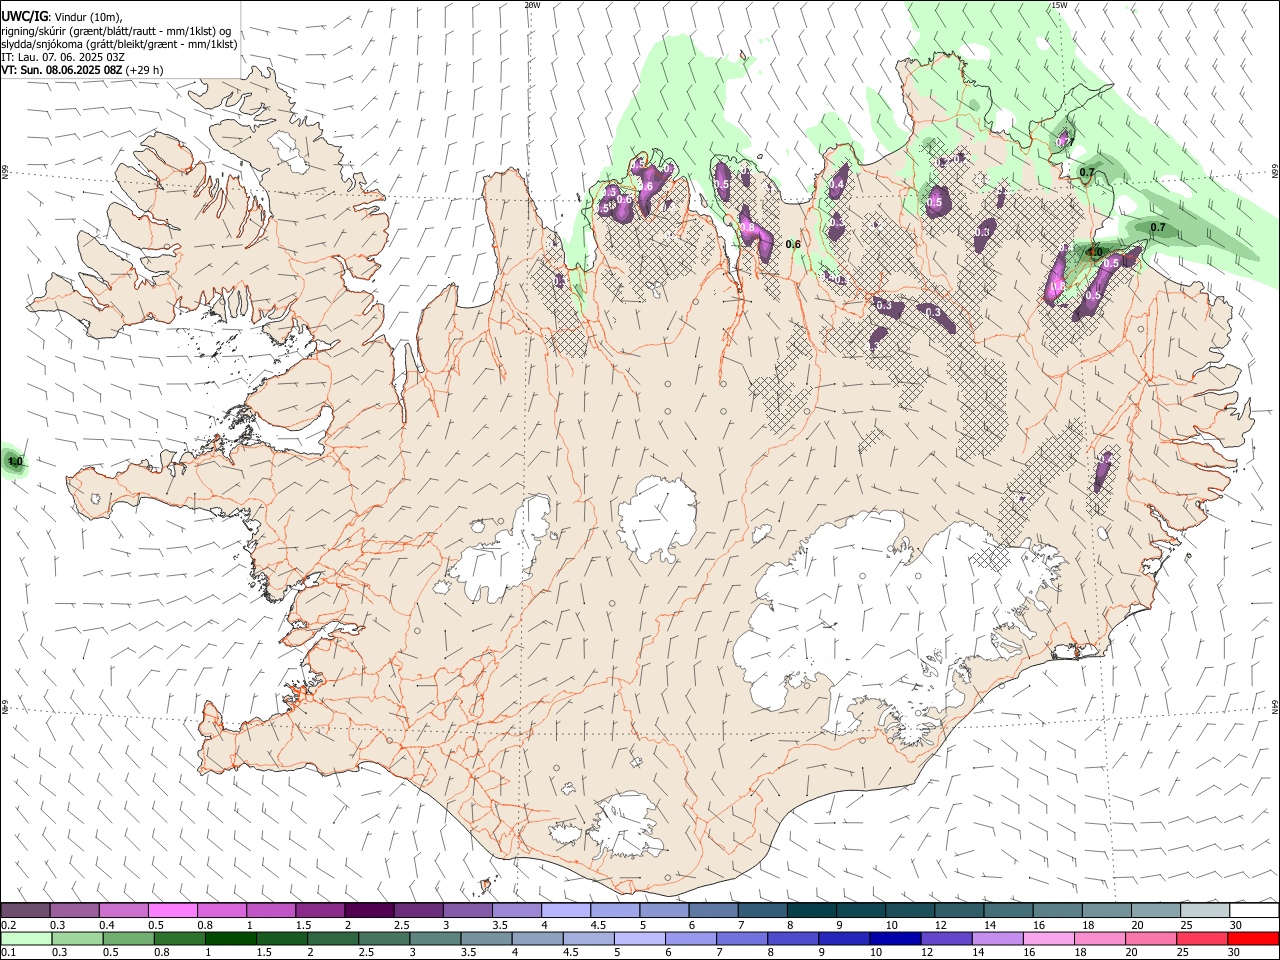
Task: Click the '0.8' value under the lower legend row
Action: 161,952
